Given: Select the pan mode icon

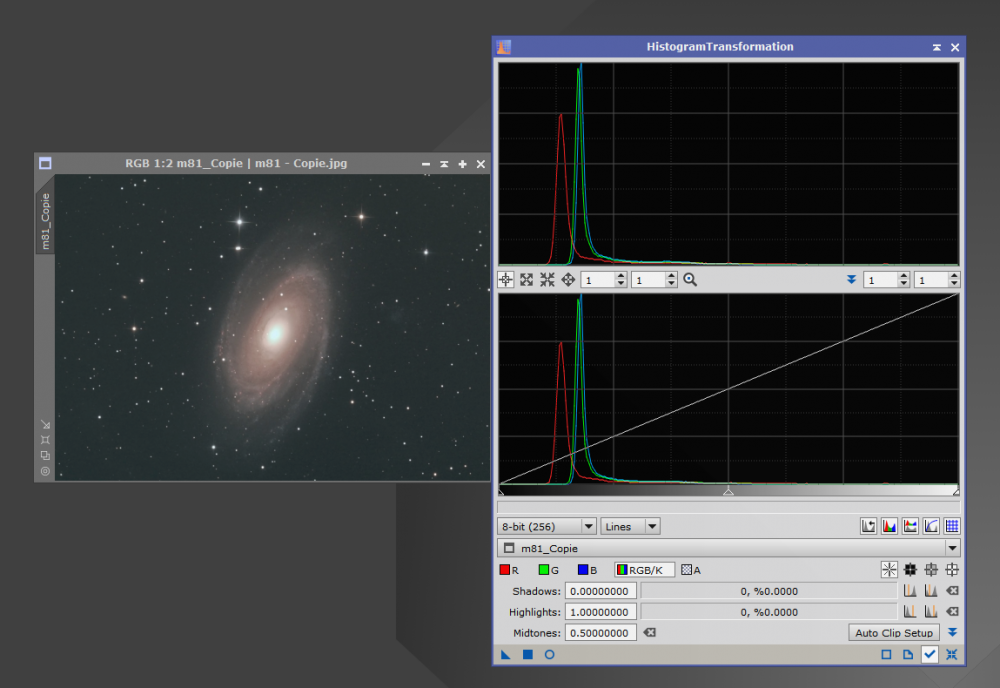Looking at the screenshot, I should (568, 280).
